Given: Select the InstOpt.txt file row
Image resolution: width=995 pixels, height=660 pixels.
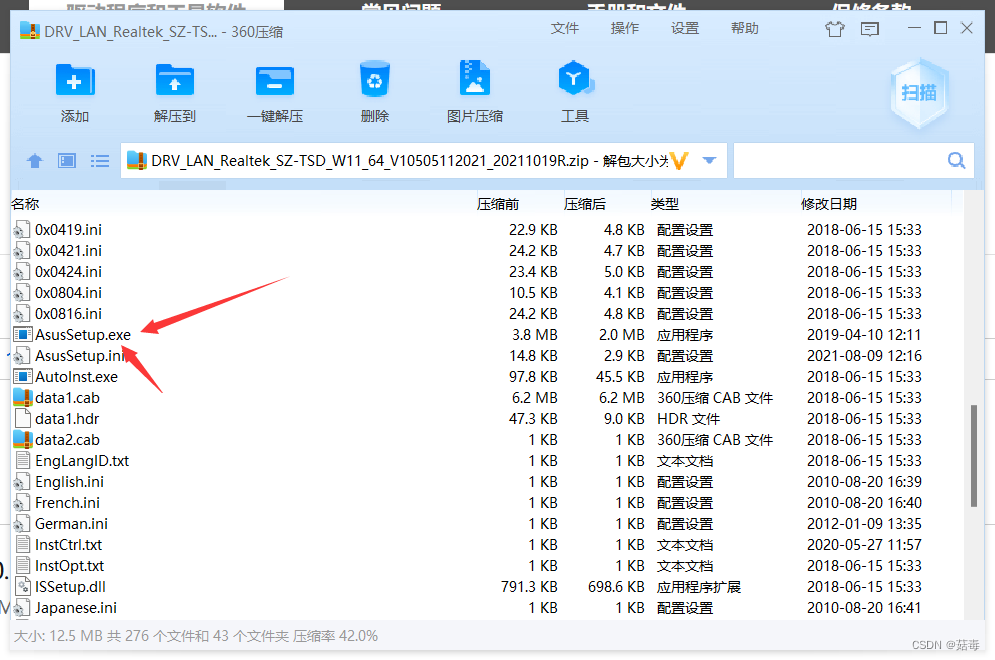Looking at the screenshot, I should click(485, 565).
